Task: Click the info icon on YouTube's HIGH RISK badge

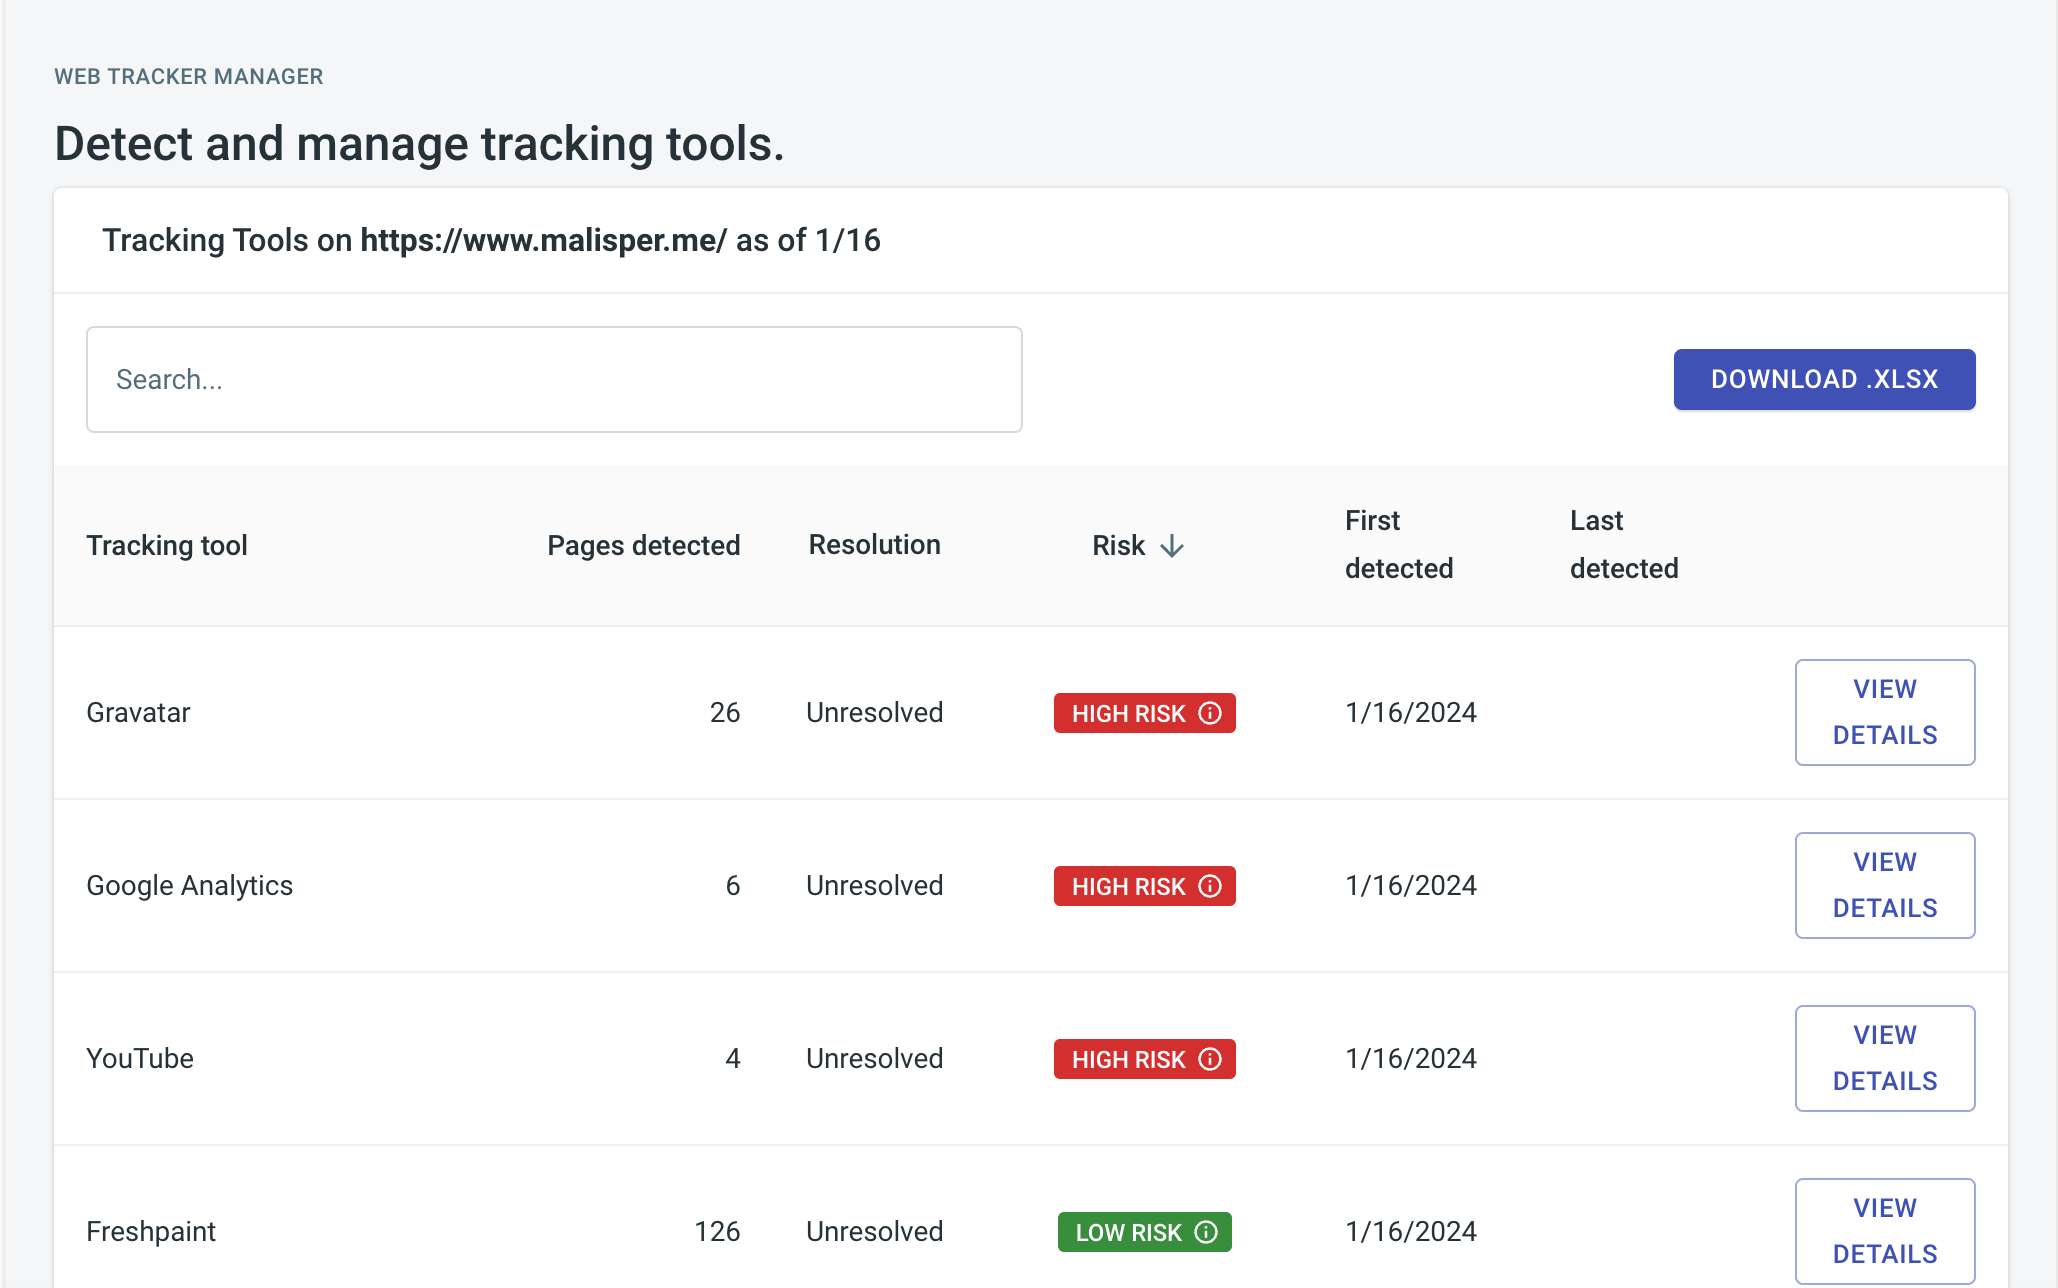Action: pos(1210,1059)
